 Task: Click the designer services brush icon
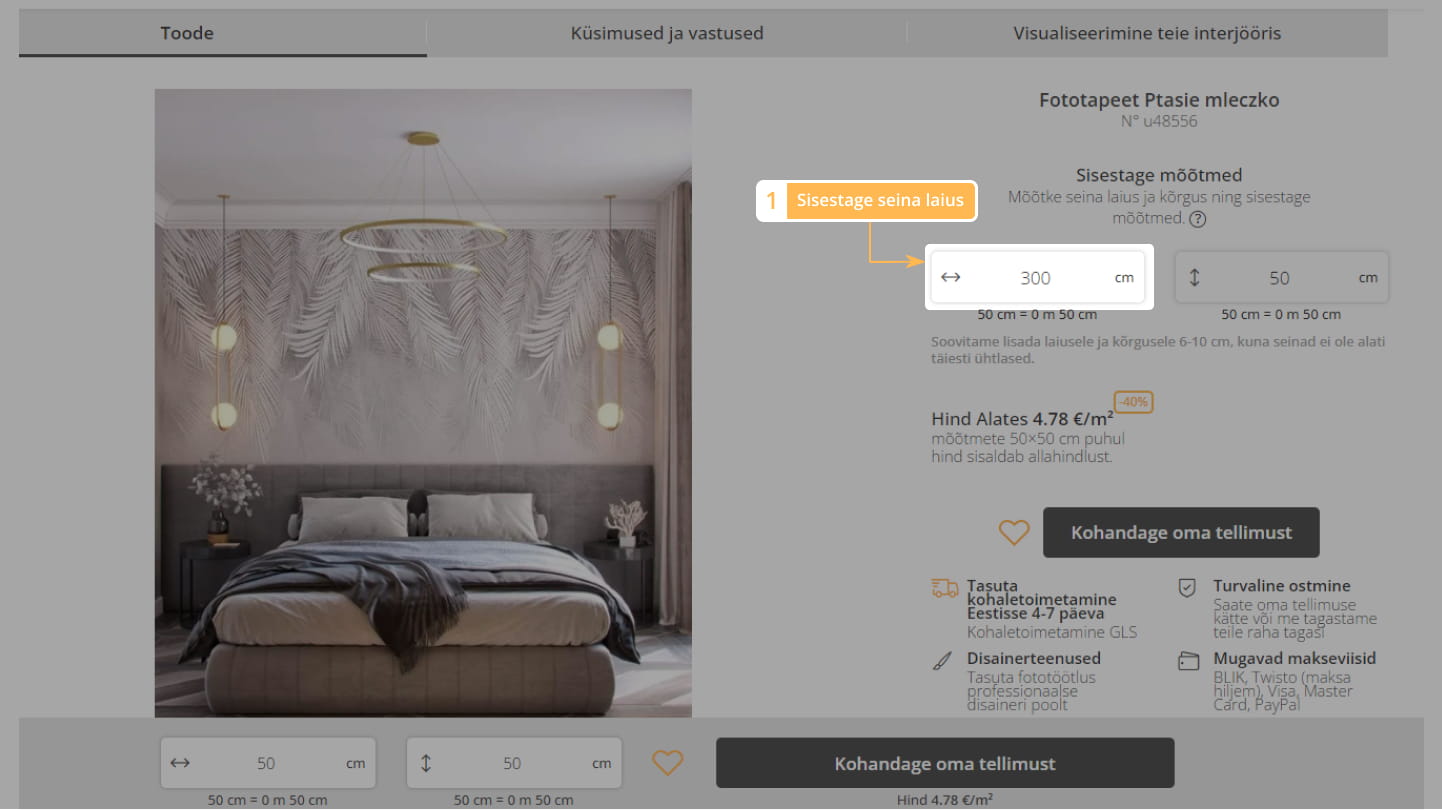coord(942,662)
